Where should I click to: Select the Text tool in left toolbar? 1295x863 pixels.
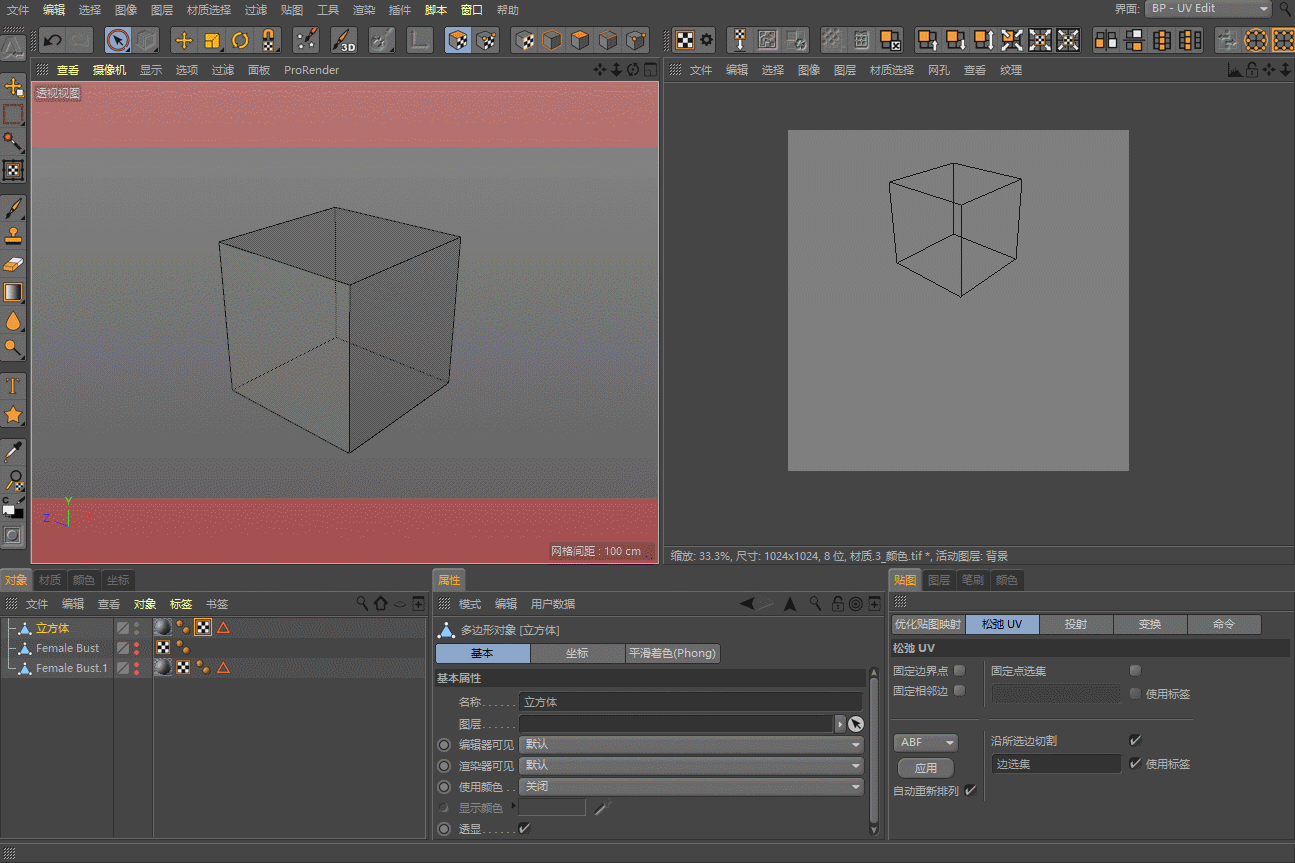tap(13, 386)
